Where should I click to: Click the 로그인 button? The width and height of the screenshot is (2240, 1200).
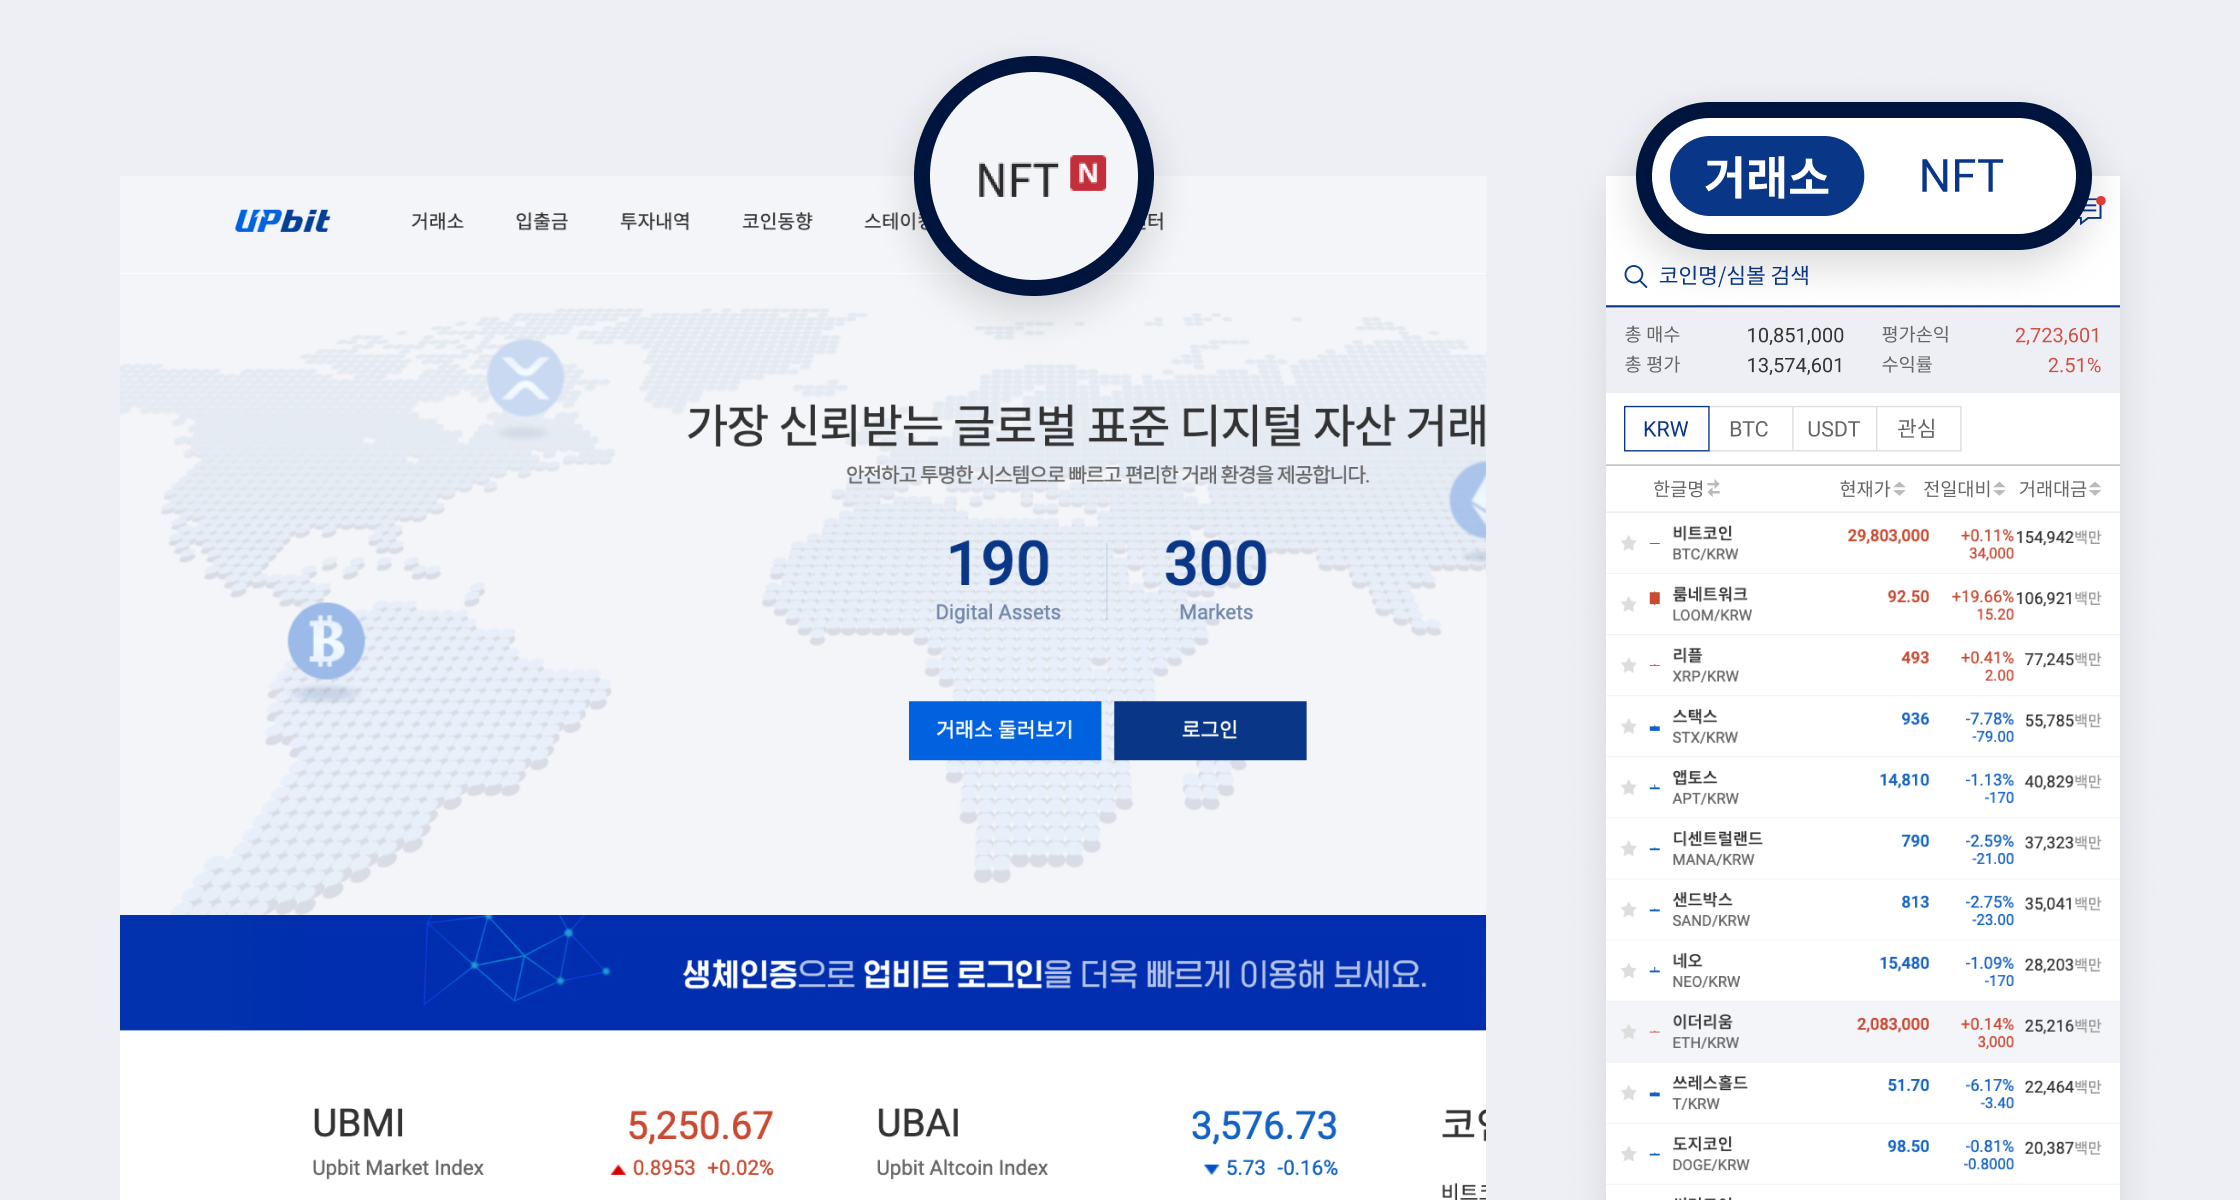1210,730
